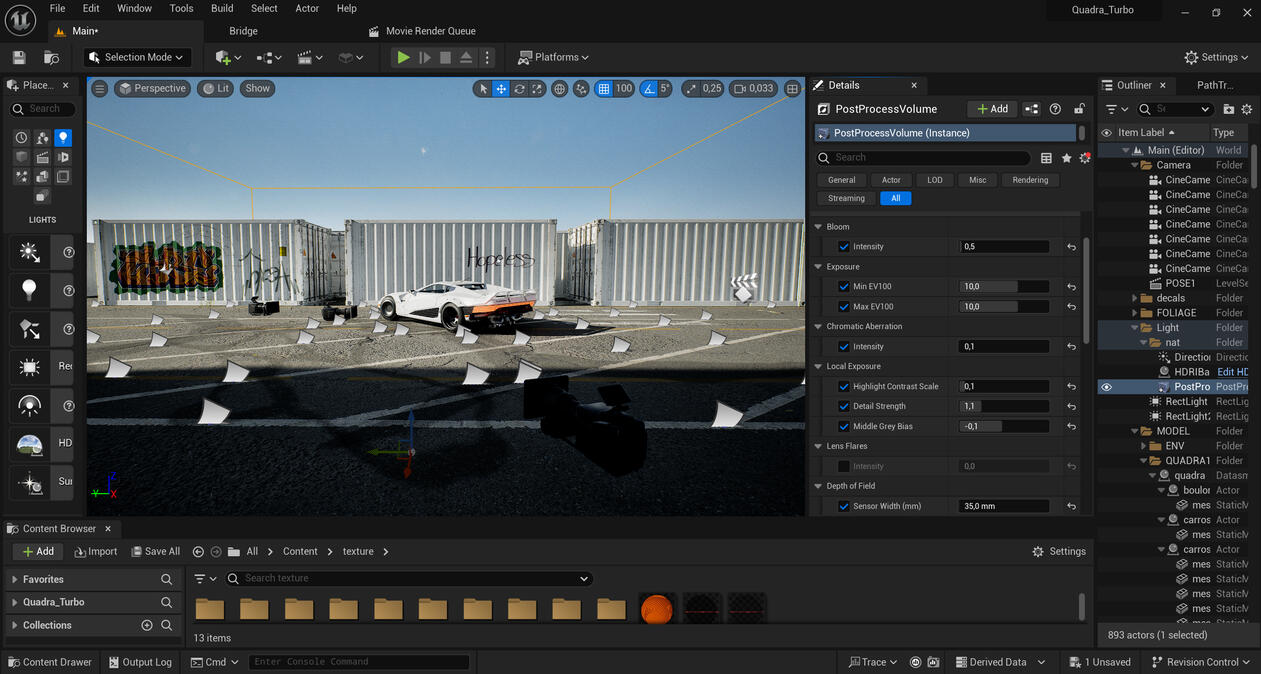Toggle the visibility eye of PostPro actor
This screenshot has width=1261, height=674.
[1106, 387]
